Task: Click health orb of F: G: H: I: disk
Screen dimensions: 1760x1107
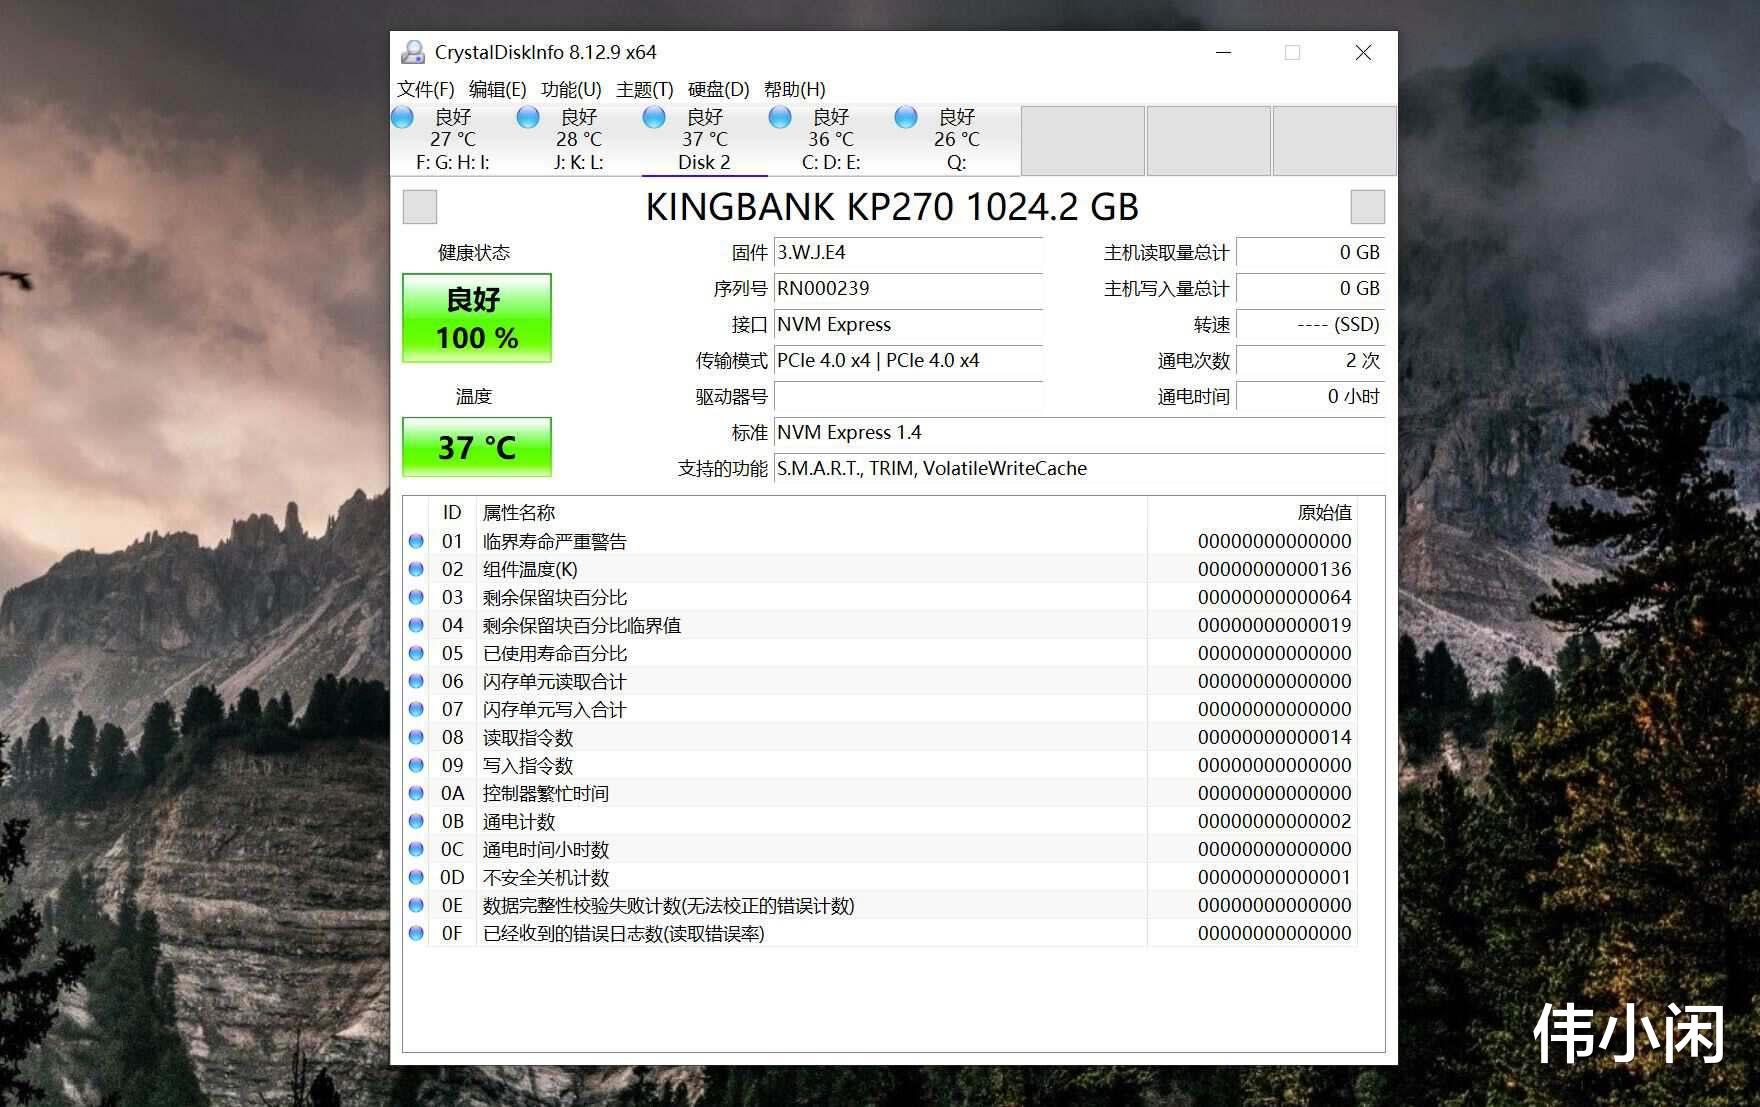Action: 402,117
